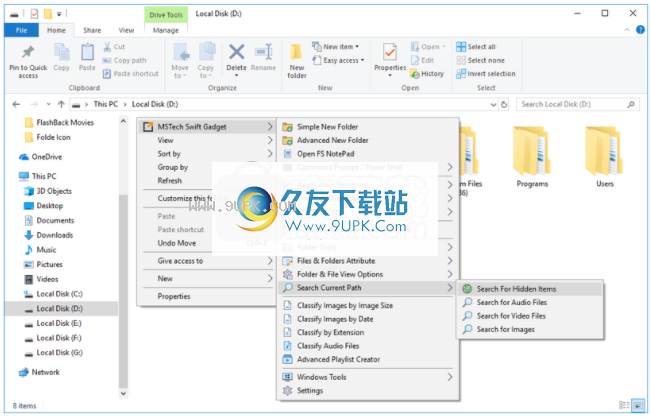Open the Sort by submenu

[x=207, y=154]
